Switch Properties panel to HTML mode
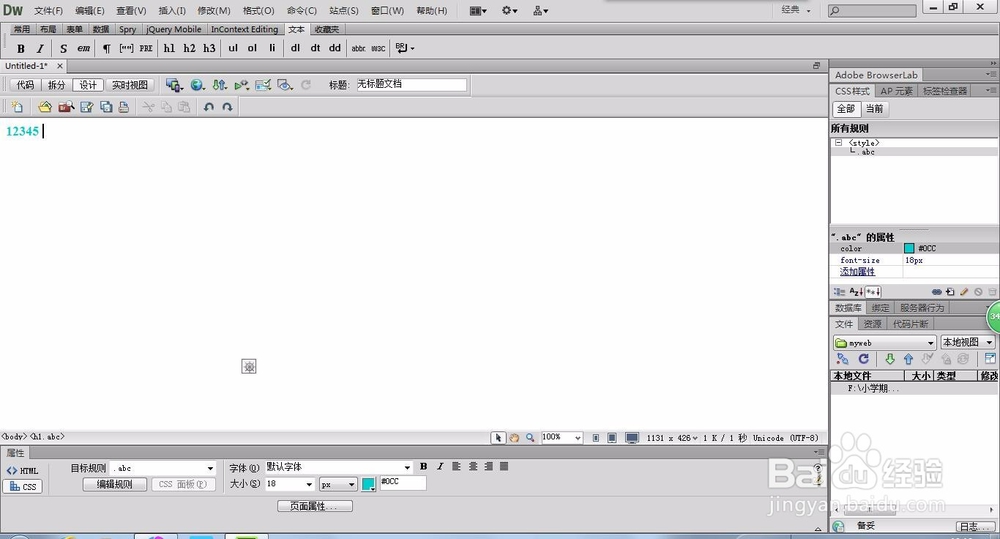Screen dimensions: 1000x539 point(22,471)
